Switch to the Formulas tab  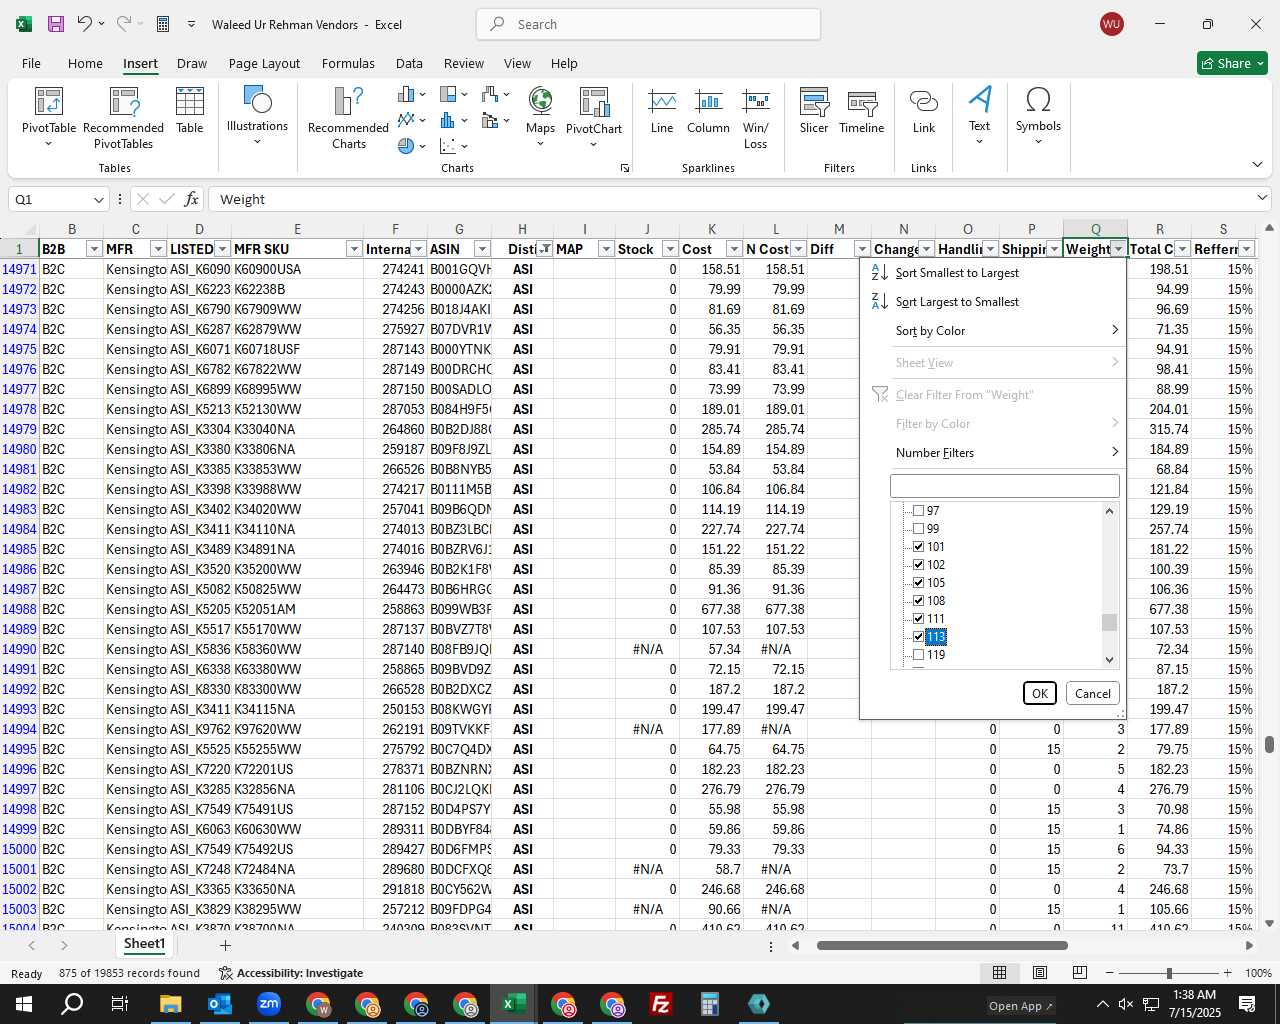(348, 63)
